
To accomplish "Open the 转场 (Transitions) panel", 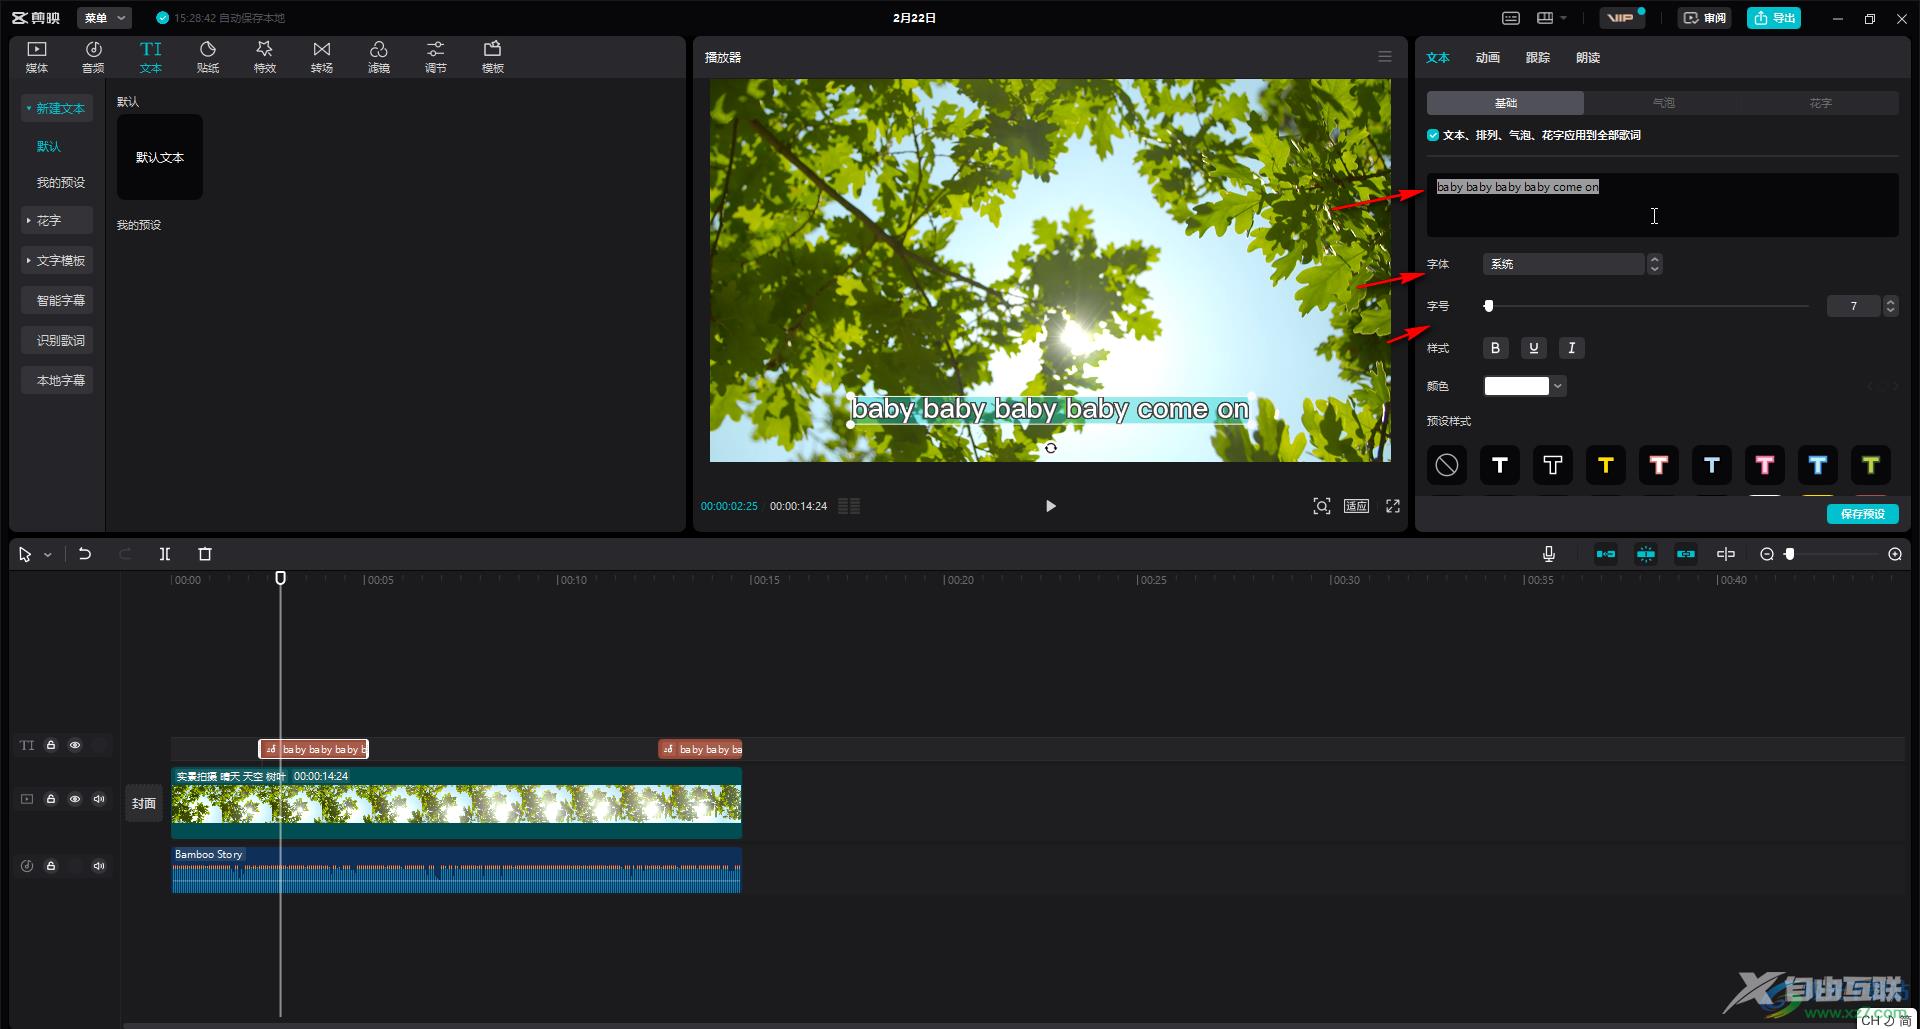I will [322, 57].
